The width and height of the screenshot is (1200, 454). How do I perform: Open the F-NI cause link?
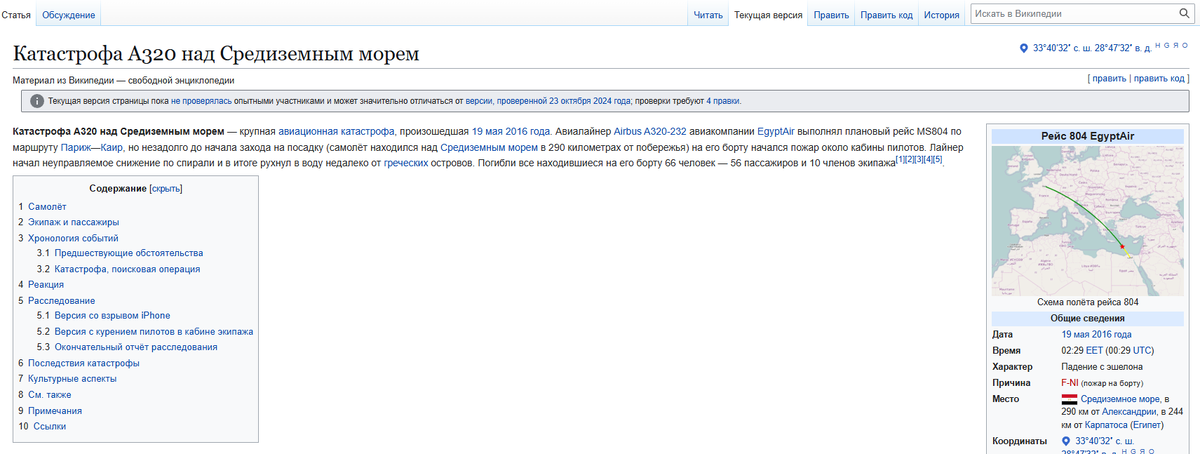pos(1071,383)
